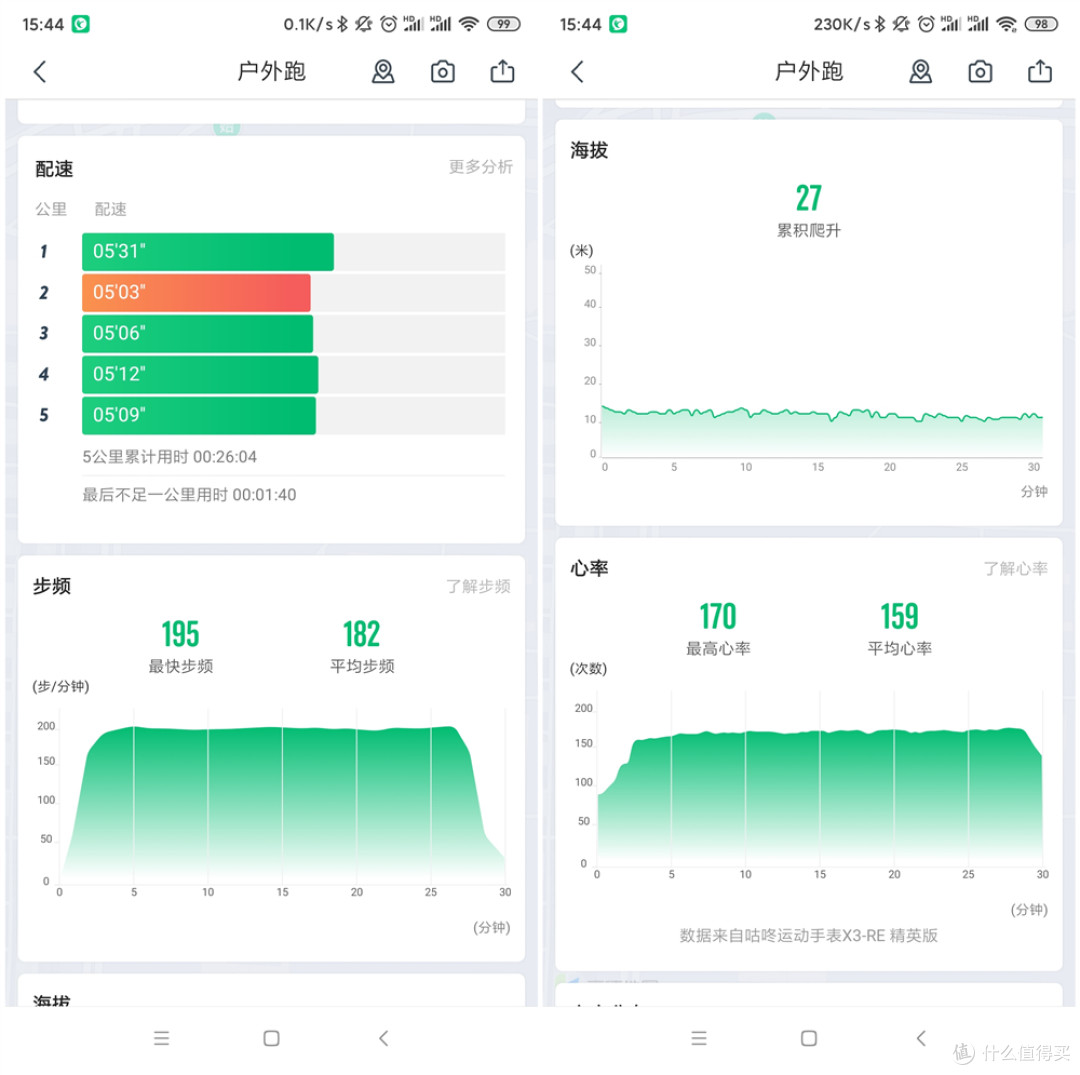Tap 平均步频 label
1080x1075 pixels.
(x=362, y=666)
